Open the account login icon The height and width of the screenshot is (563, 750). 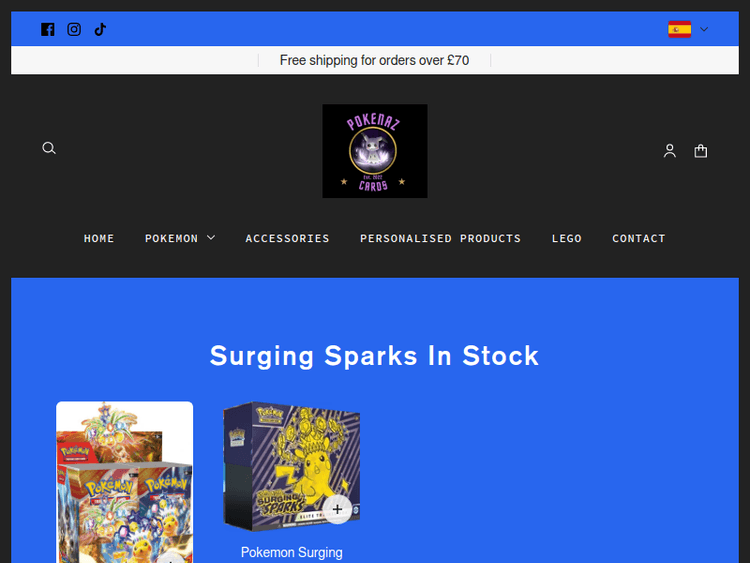(670, 151)
